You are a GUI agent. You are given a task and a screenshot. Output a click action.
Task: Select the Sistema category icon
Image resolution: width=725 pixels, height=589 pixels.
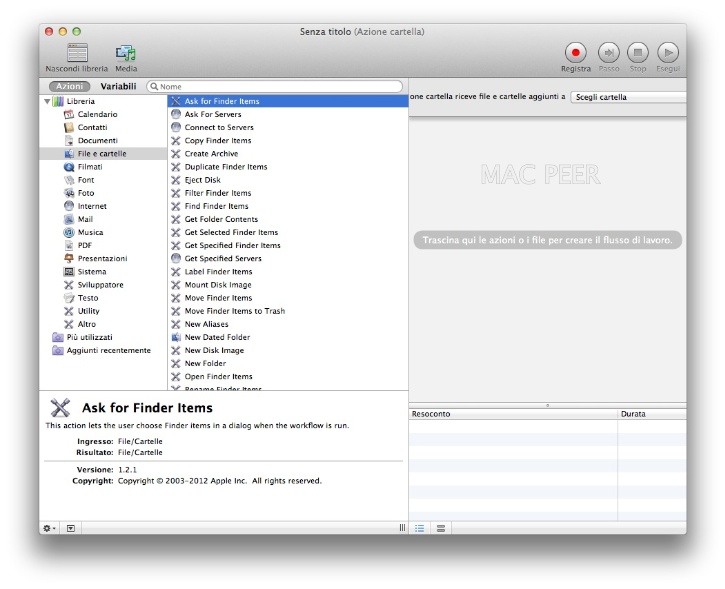pos(69,272)
